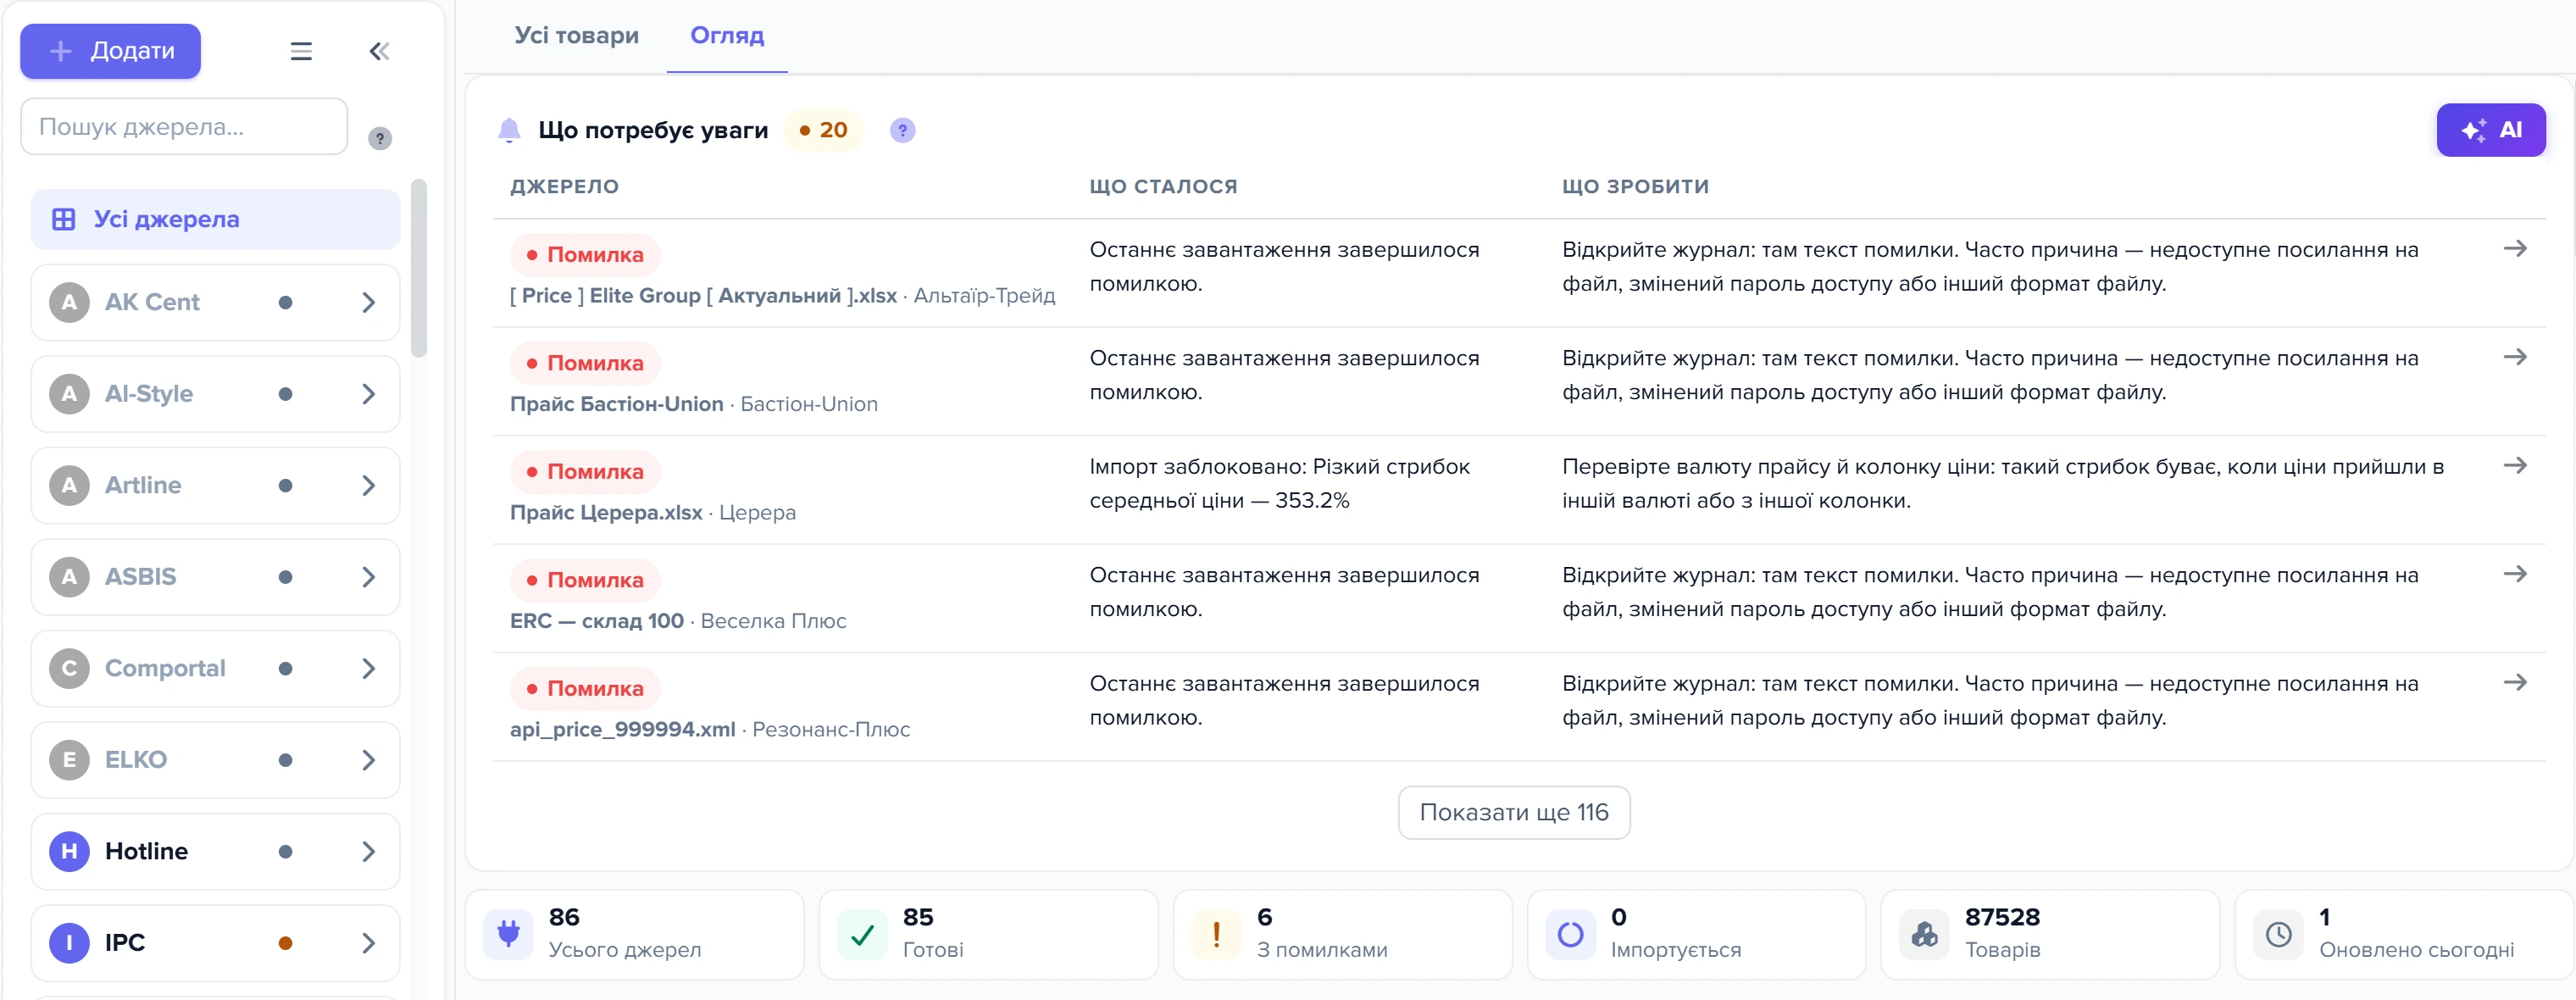Open arrow for ERC — склад 100 row
2576x1000 pixels.
(x=2515, y=574)
